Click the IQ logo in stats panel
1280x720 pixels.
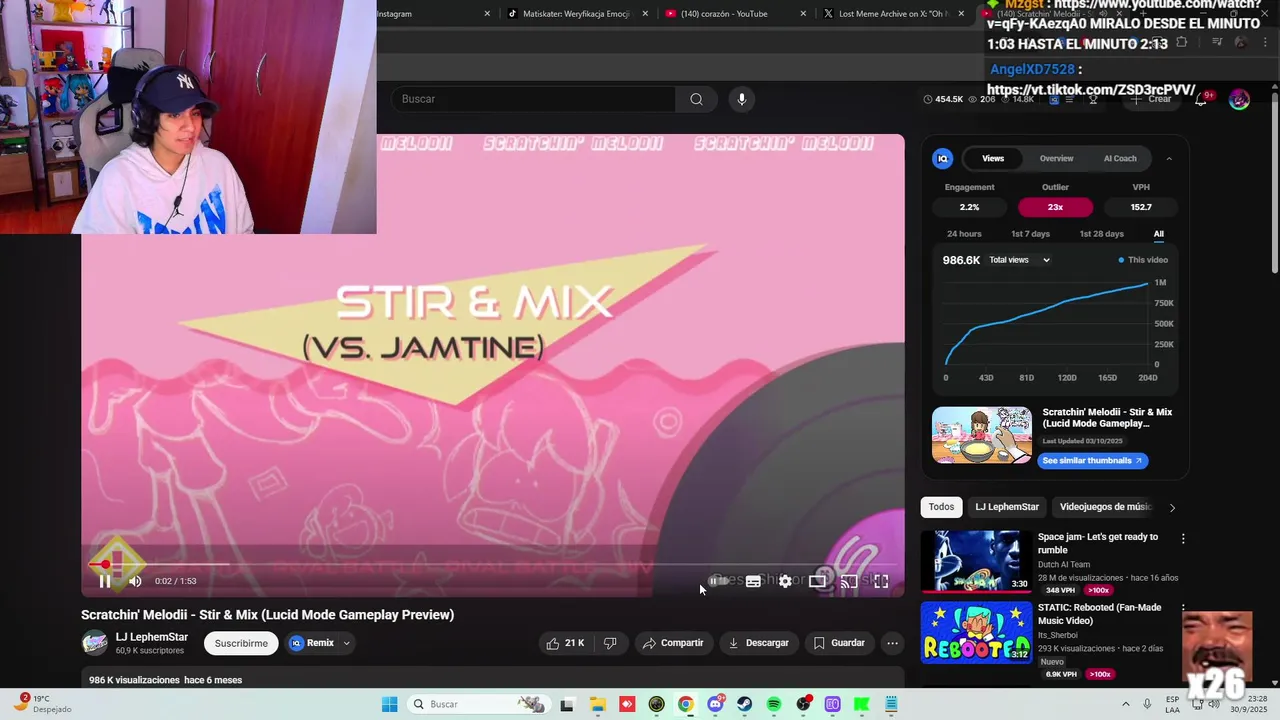(942, 158)
